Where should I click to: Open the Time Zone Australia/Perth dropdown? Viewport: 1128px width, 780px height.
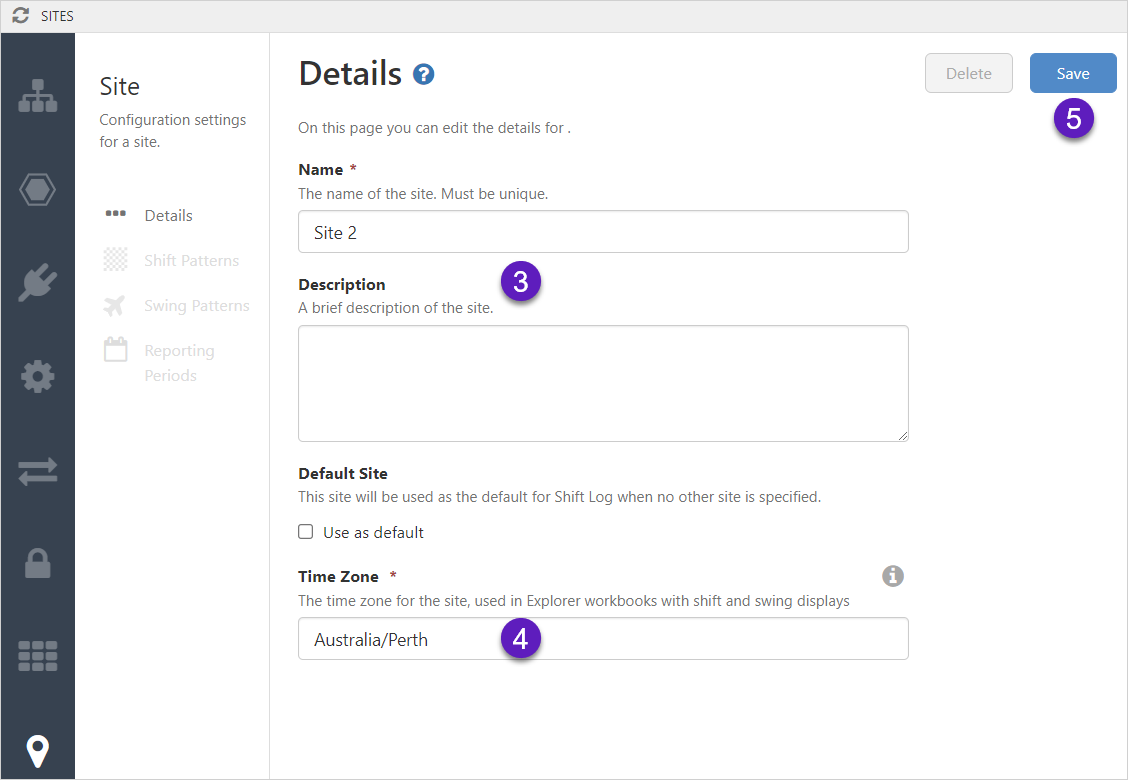click(x=603, y=639)
